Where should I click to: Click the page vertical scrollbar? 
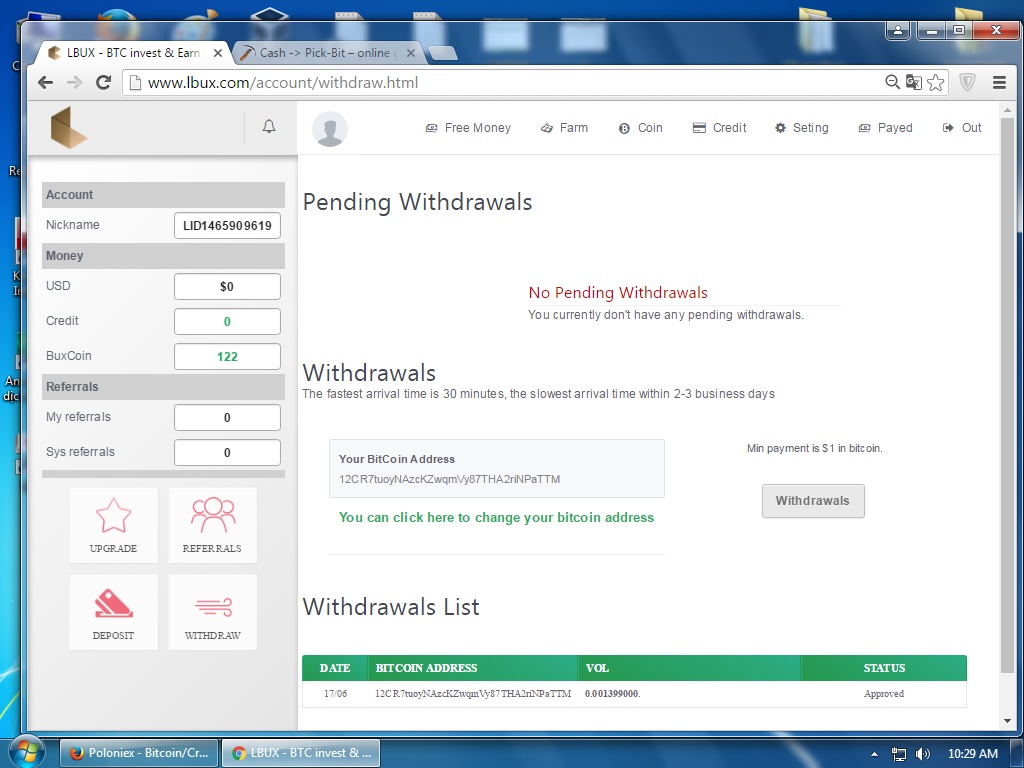click(x=1007, y=395)
